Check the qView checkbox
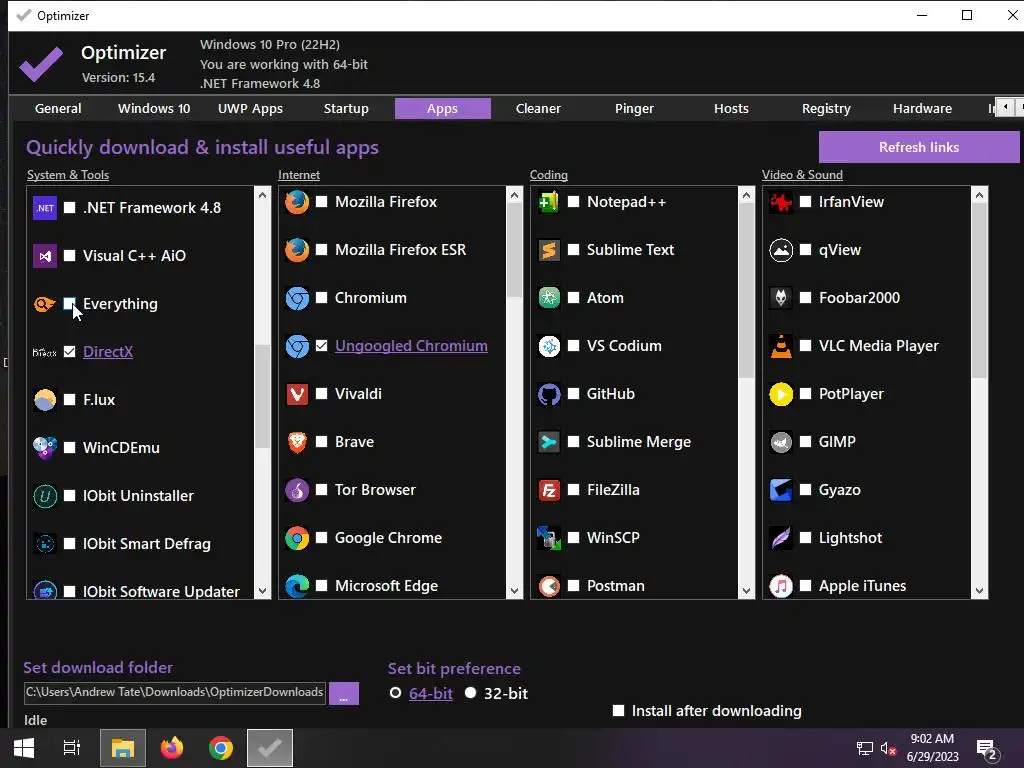This screenshot has height=768, width=1024. [806, 250]
